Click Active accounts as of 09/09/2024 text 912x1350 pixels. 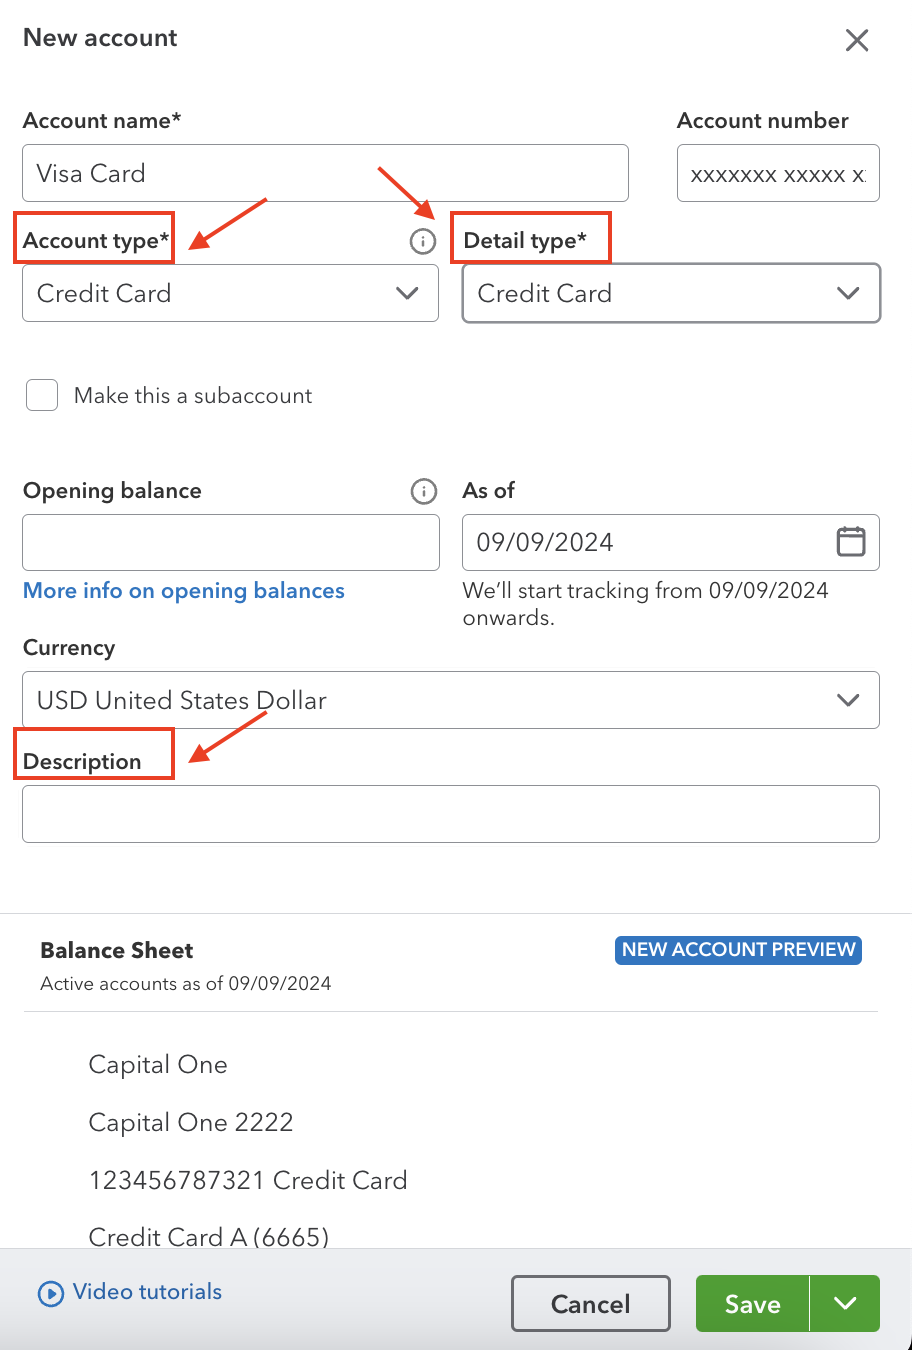tap(186, 984)
